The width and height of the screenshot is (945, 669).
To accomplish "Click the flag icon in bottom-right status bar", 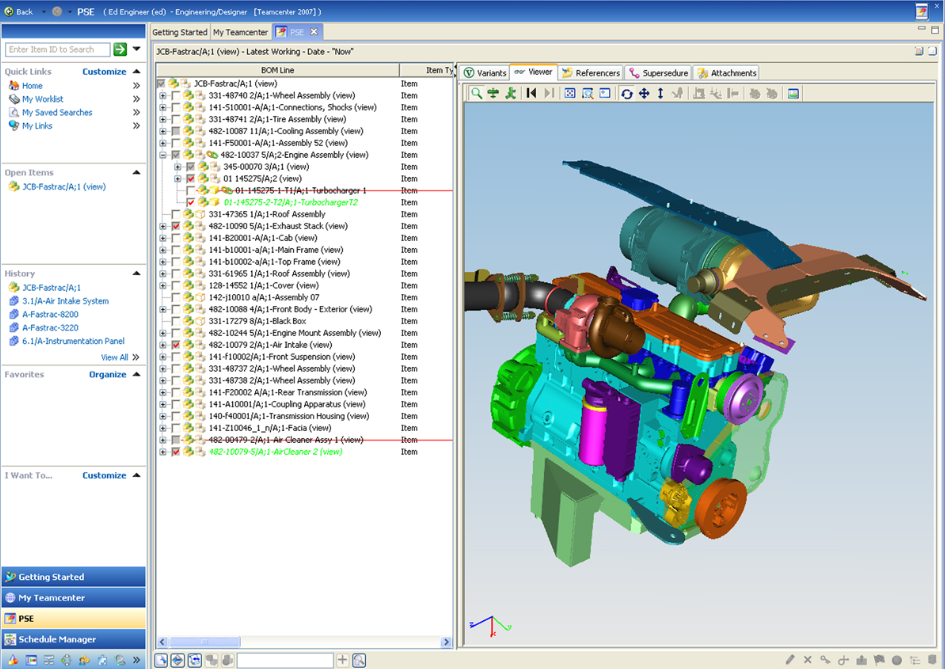I will coord(879,660).
